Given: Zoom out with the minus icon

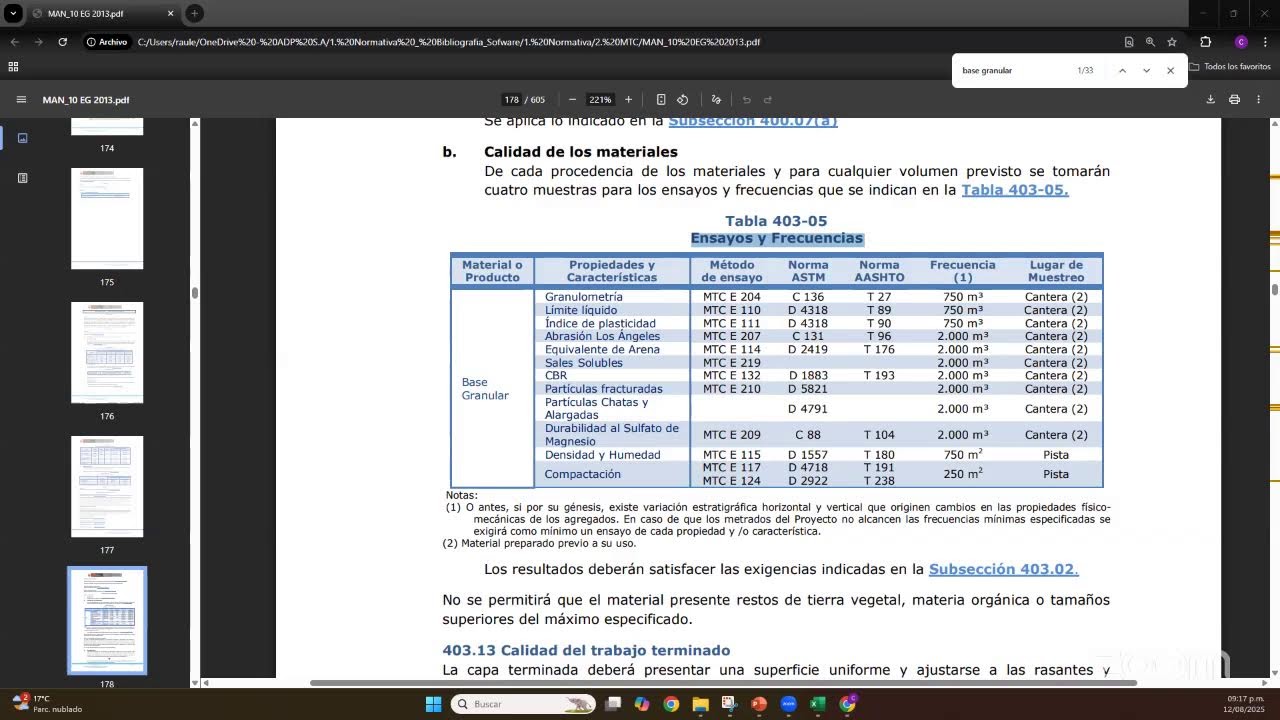Looking at the screenshot, I should click(572, 100).
